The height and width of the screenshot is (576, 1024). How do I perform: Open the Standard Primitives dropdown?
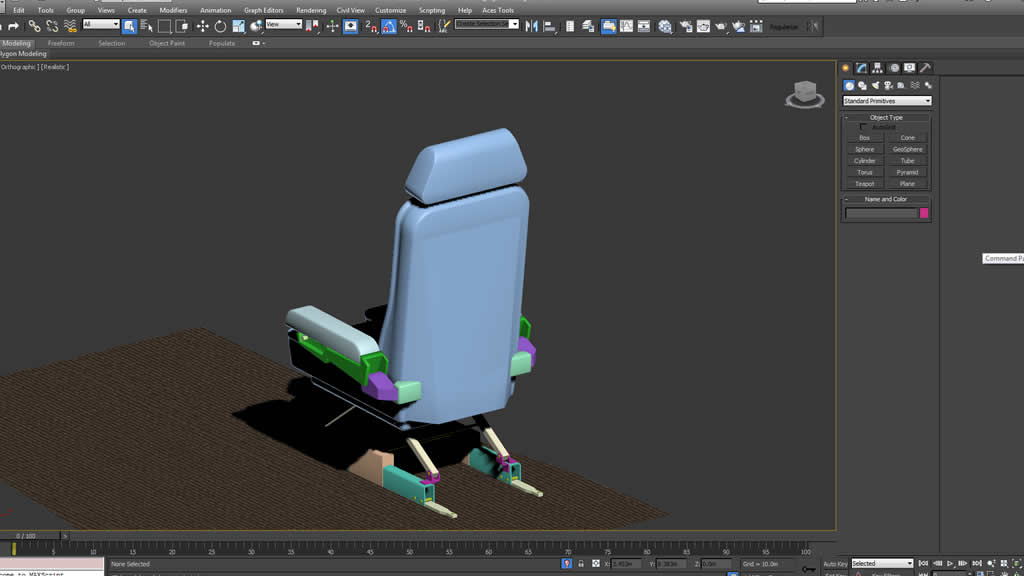(x=887, y=101)
